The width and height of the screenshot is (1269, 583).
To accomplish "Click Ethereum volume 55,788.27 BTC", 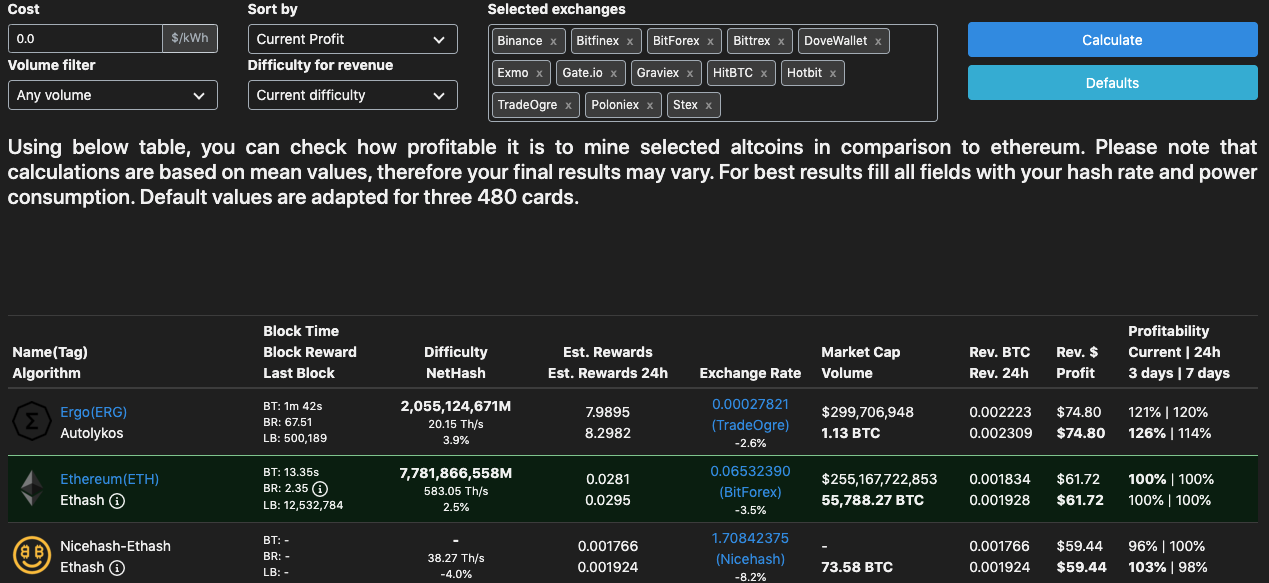I will coord(873,500).
